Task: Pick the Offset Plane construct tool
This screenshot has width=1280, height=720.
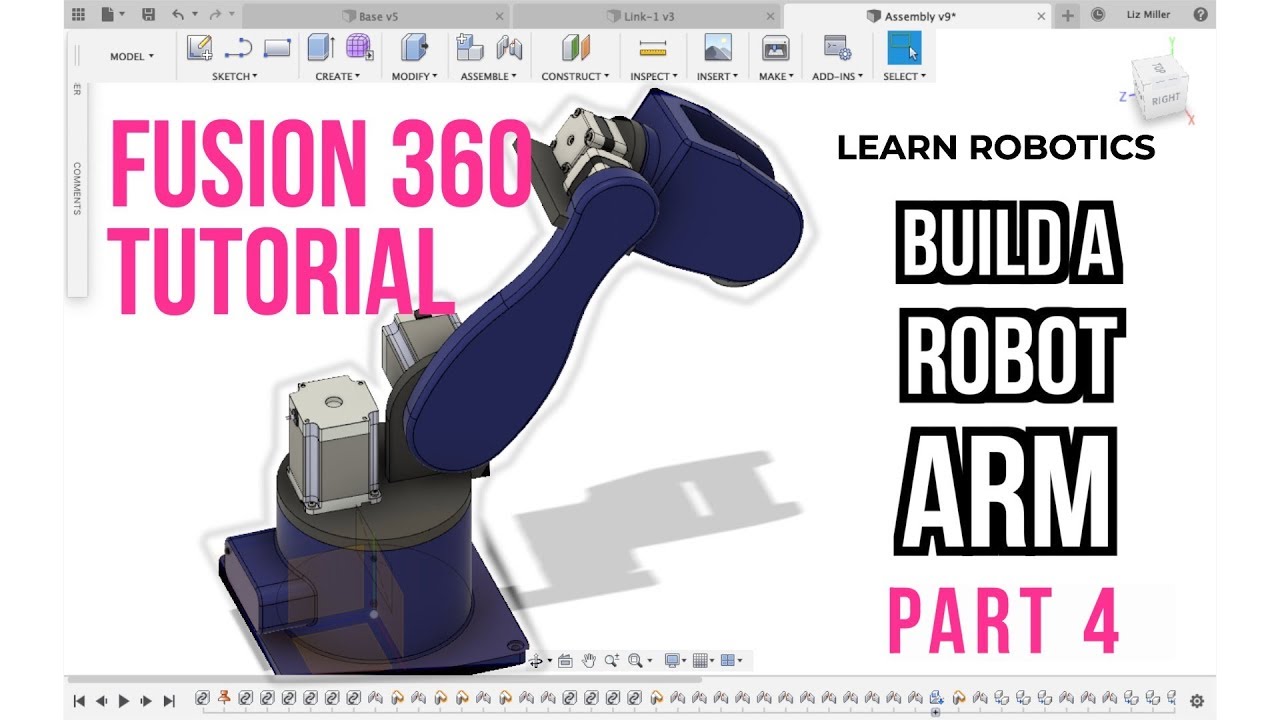Action: tap(575, 48)
